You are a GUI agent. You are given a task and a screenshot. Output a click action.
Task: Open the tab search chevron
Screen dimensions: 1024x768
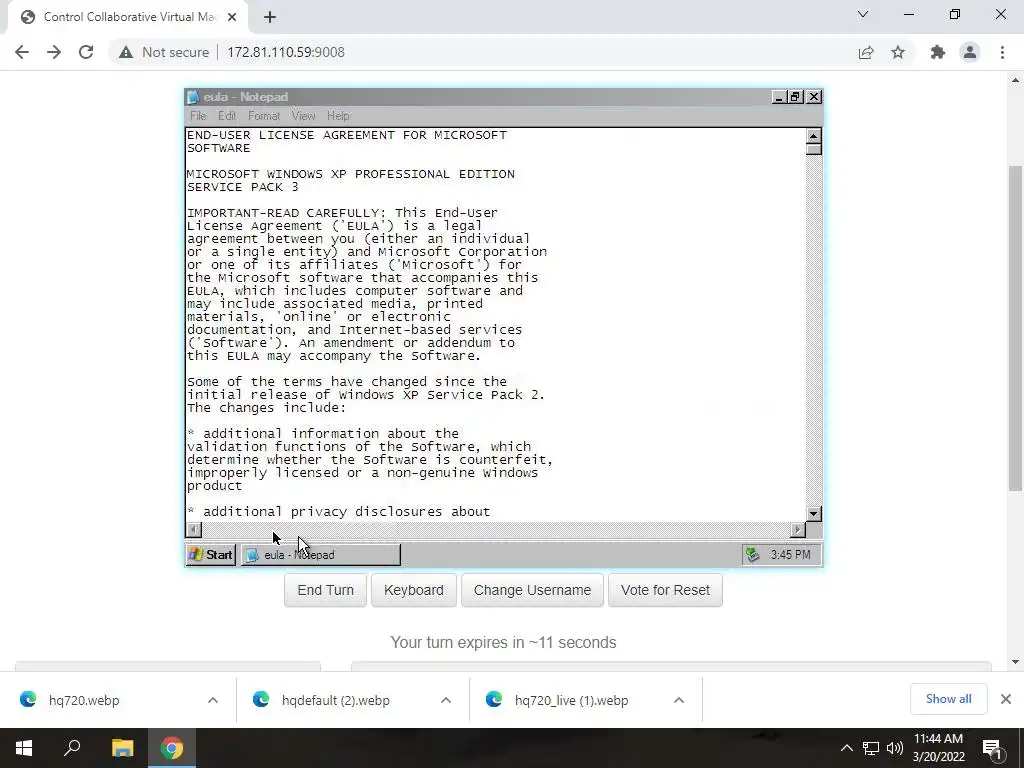(x=863, y=14)
